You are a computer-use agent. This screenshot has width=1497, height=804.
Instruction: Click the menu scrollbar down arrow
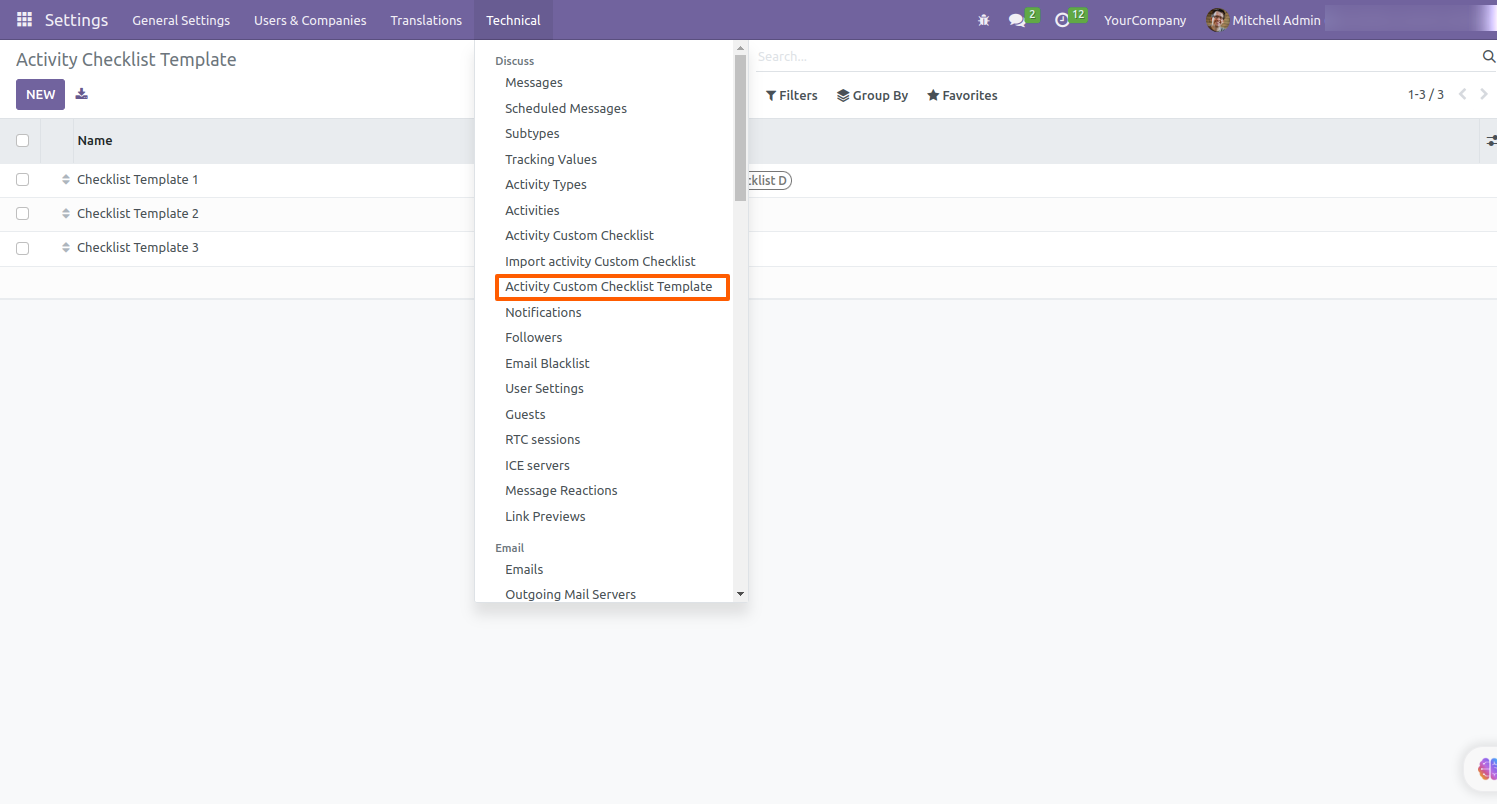(740, 594)
